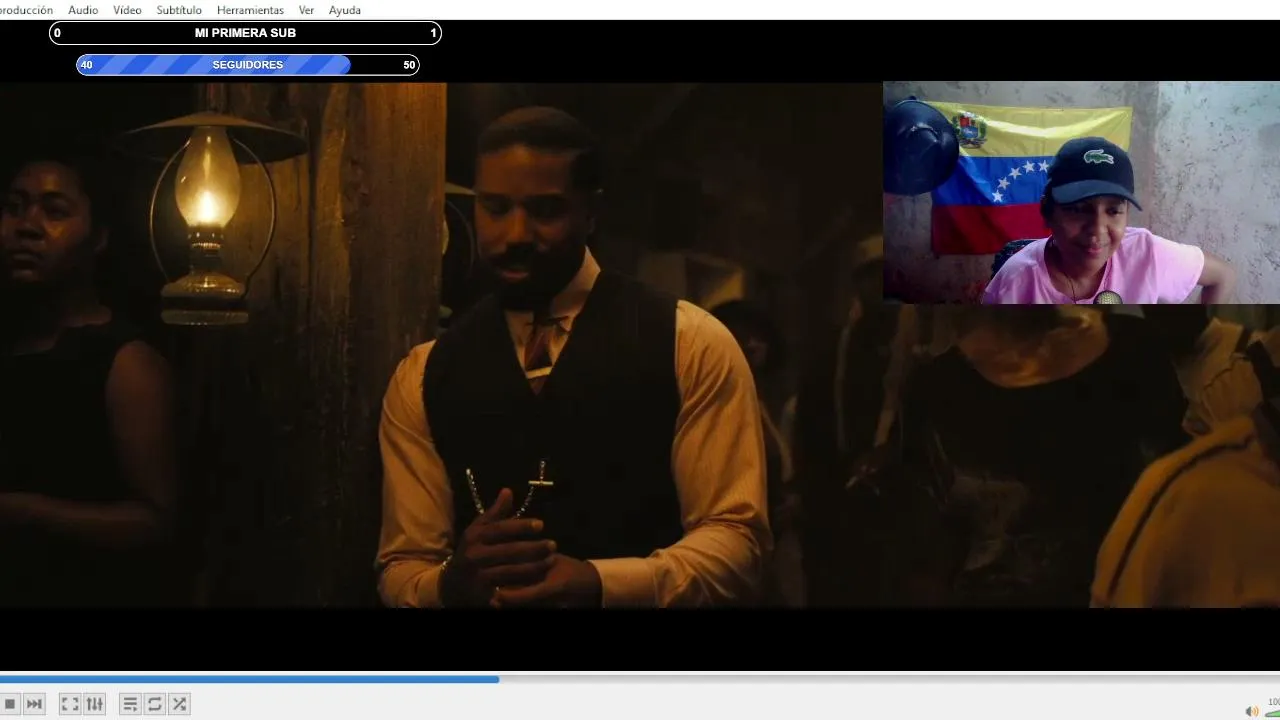Viewport: 1280px width, 720px height.
Task: Adjust the green volume slider
Action: pyautogui.click(x=1272, y=711)
